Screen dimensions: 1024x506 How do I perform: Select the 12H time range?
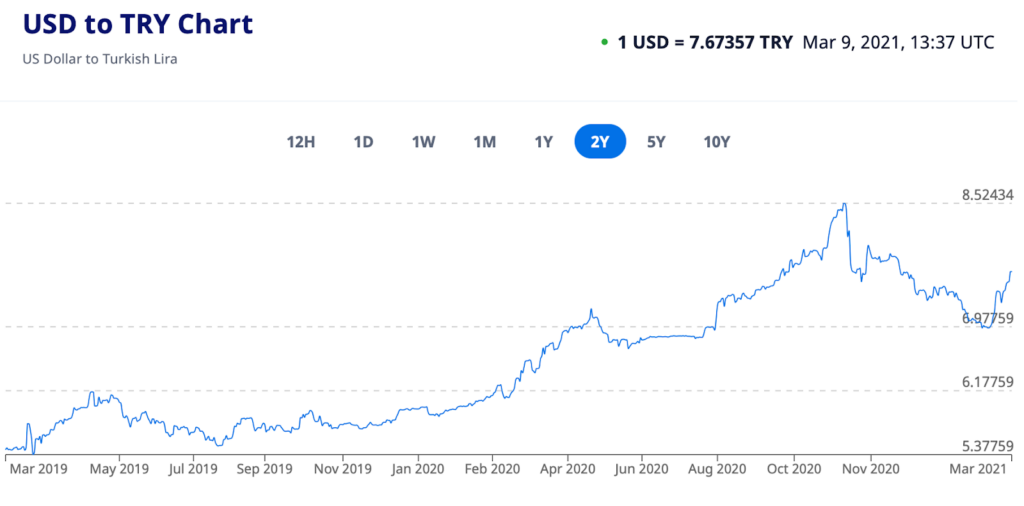[x=301, y=142]
